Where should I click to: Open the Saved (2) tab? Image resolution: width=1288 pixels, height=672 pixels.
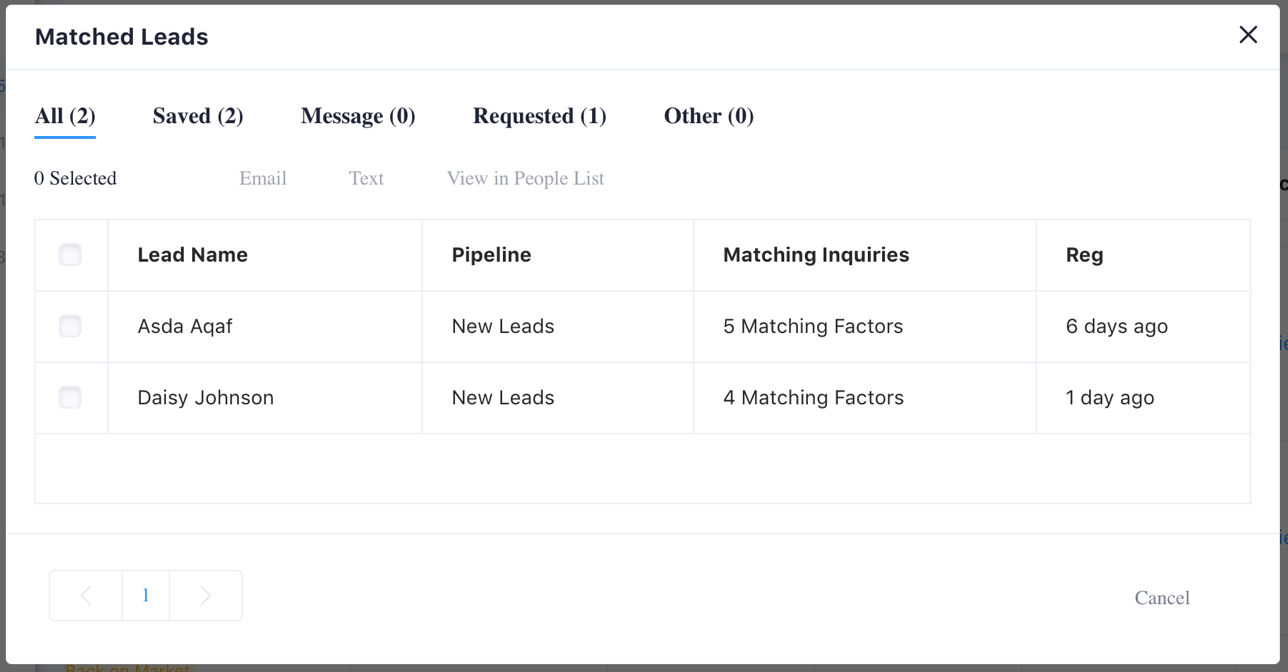(x=198, y=116)
